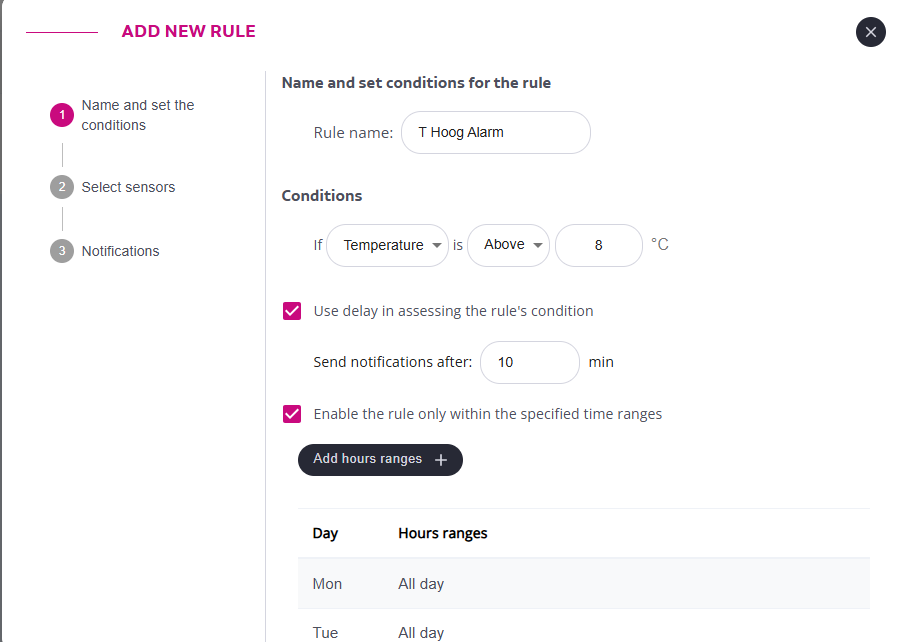
Task: Click the plus icon on Add hours ranges
Action: 441,460
